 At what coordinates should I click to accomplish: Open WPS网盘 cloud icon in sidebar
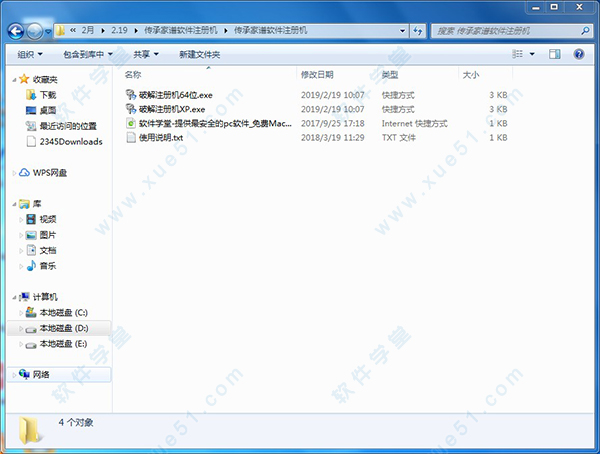[x=25, y=172]
